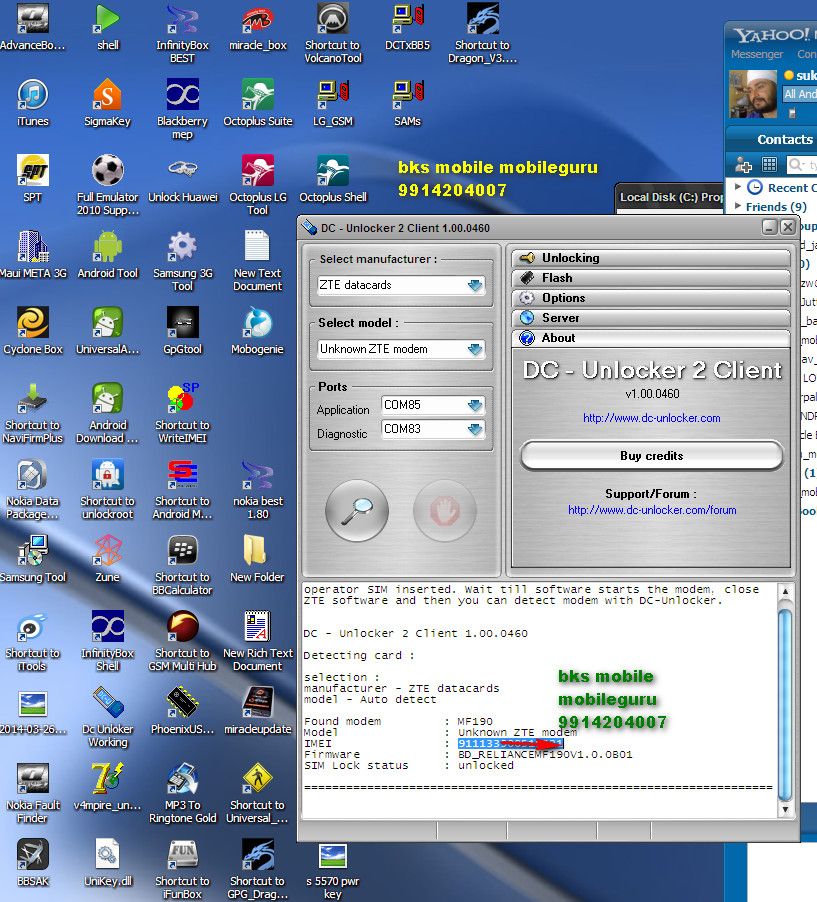
Task: Select the Zune desktop icon
Action: [108, 559]
